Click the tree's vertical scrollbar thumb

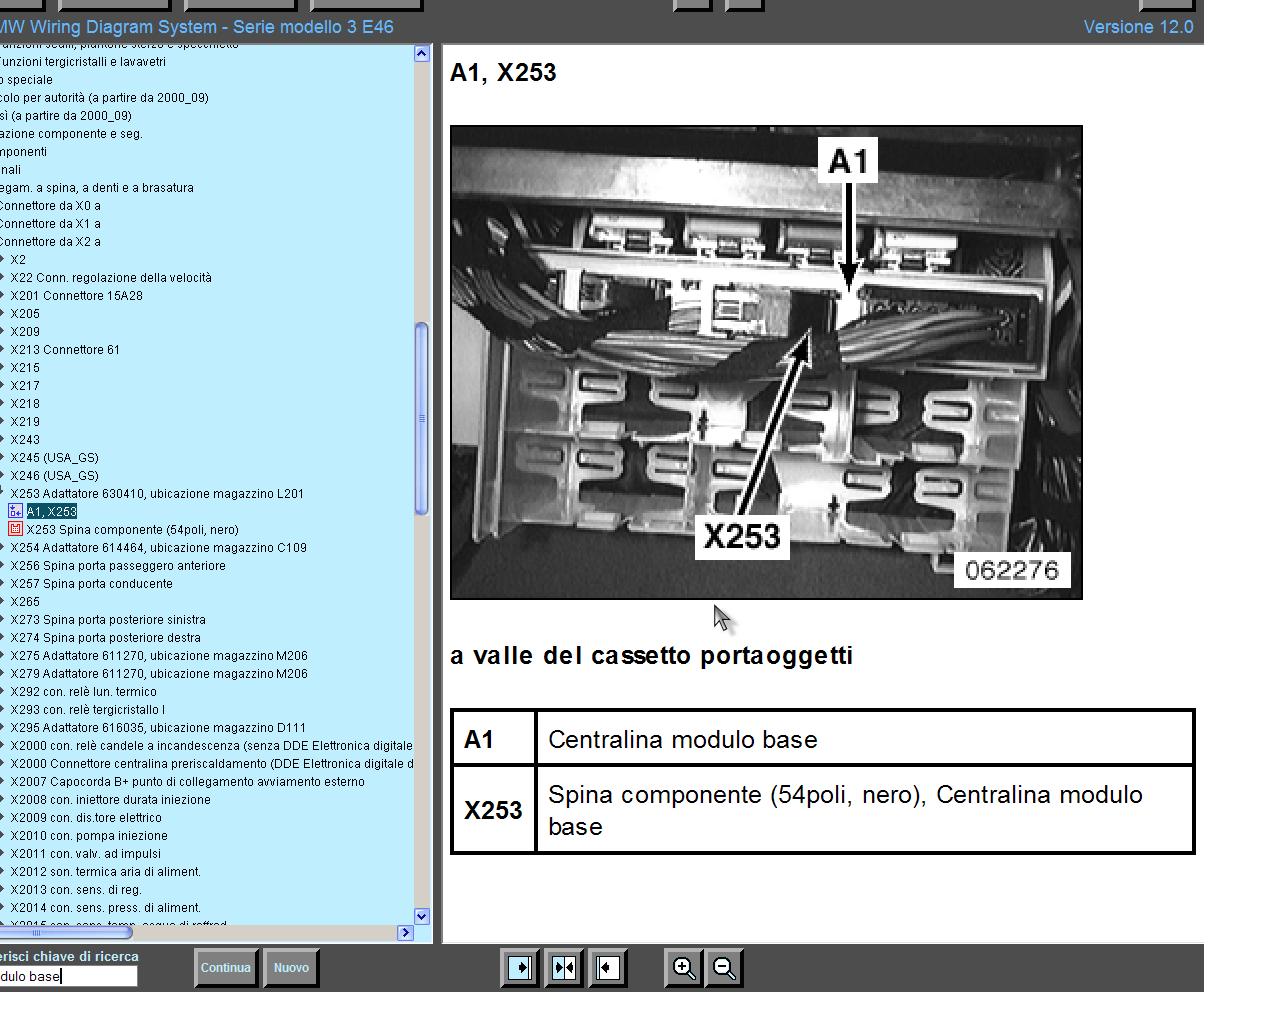click(x=421, y=418)
